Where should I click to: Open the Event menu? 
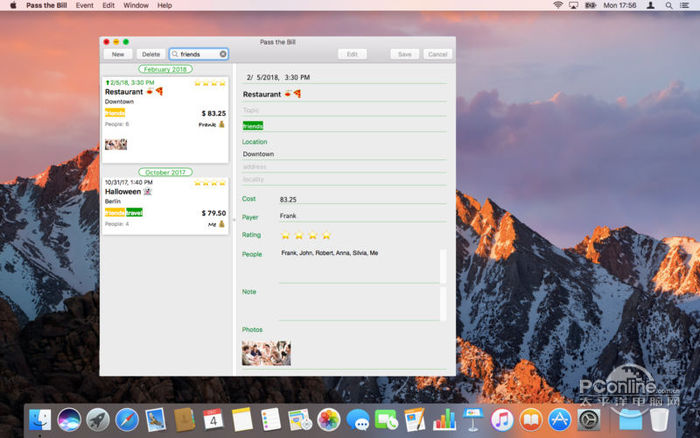click(x=85, y=5)
